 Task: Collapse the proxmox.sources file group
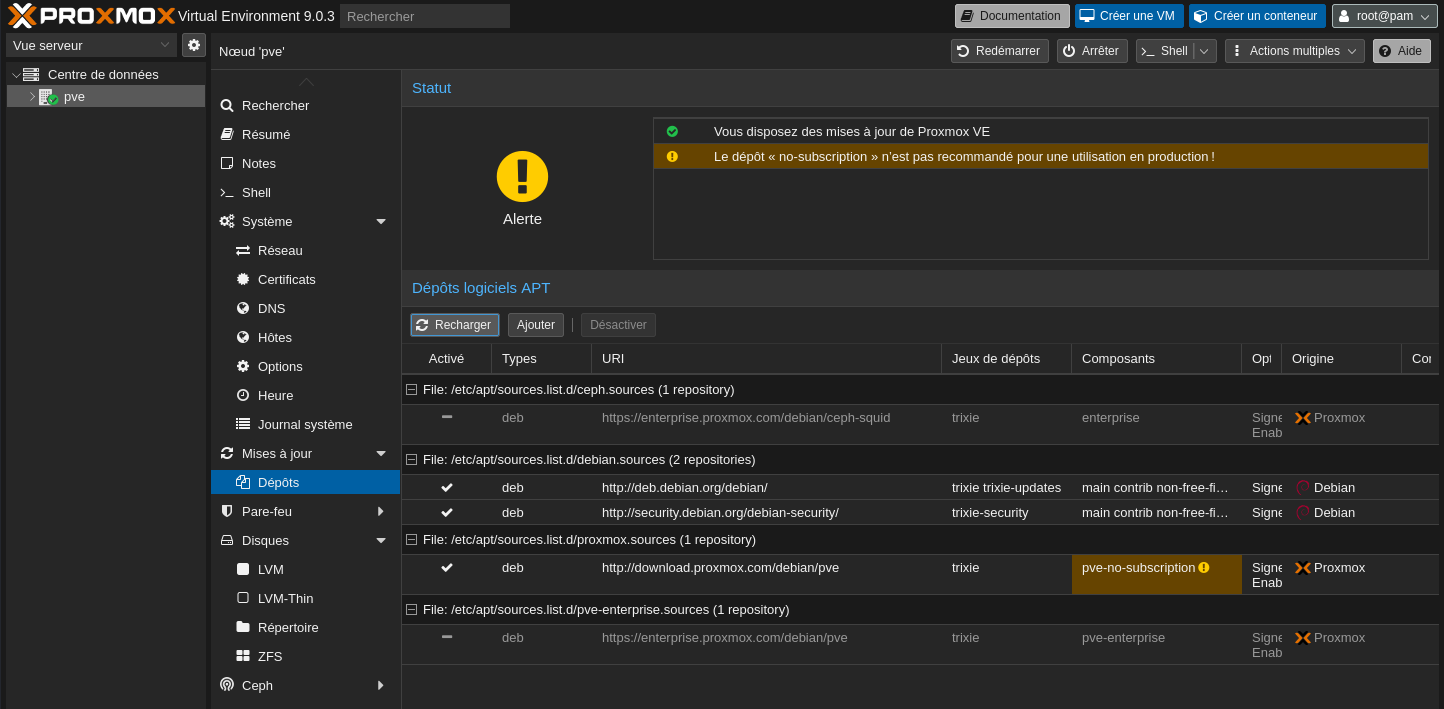click(x=411, y=539)
